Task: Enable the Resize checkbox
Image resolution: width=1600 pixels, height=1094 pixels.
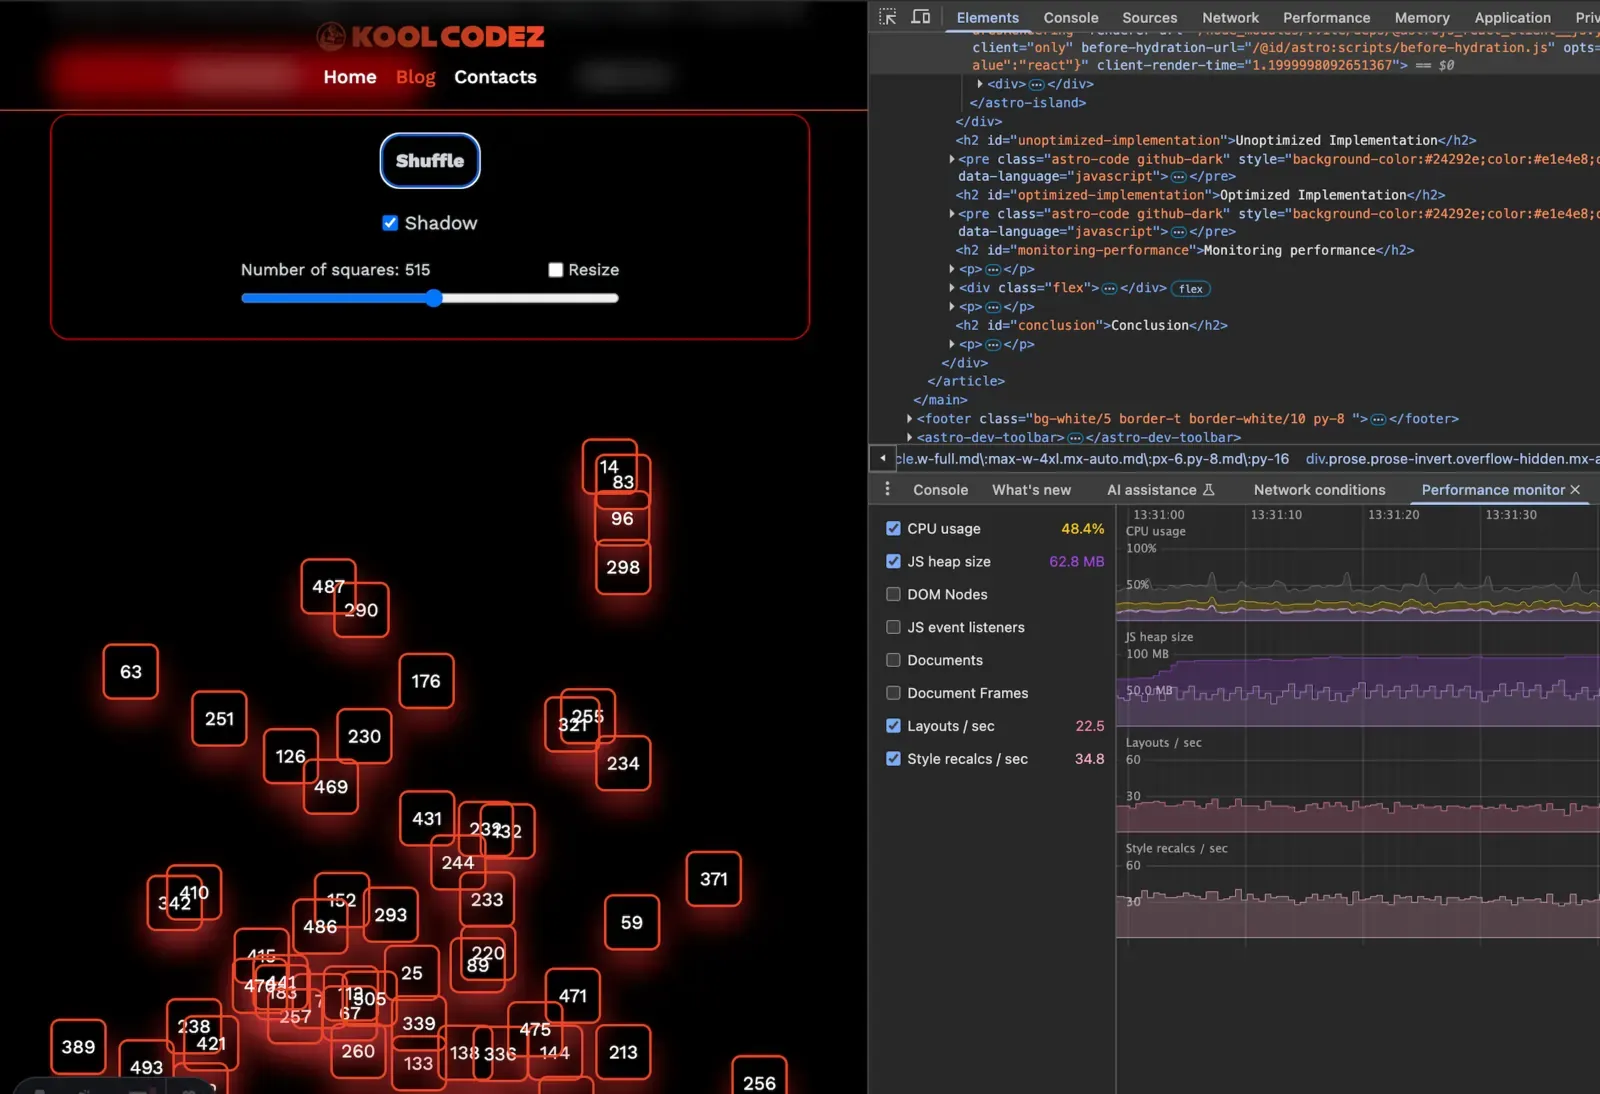Action: pos(555,270)
